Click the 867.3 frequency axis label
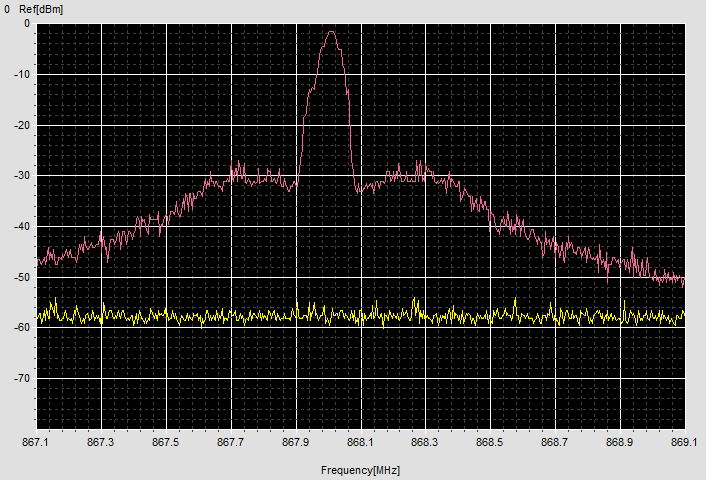 [101, 443]
